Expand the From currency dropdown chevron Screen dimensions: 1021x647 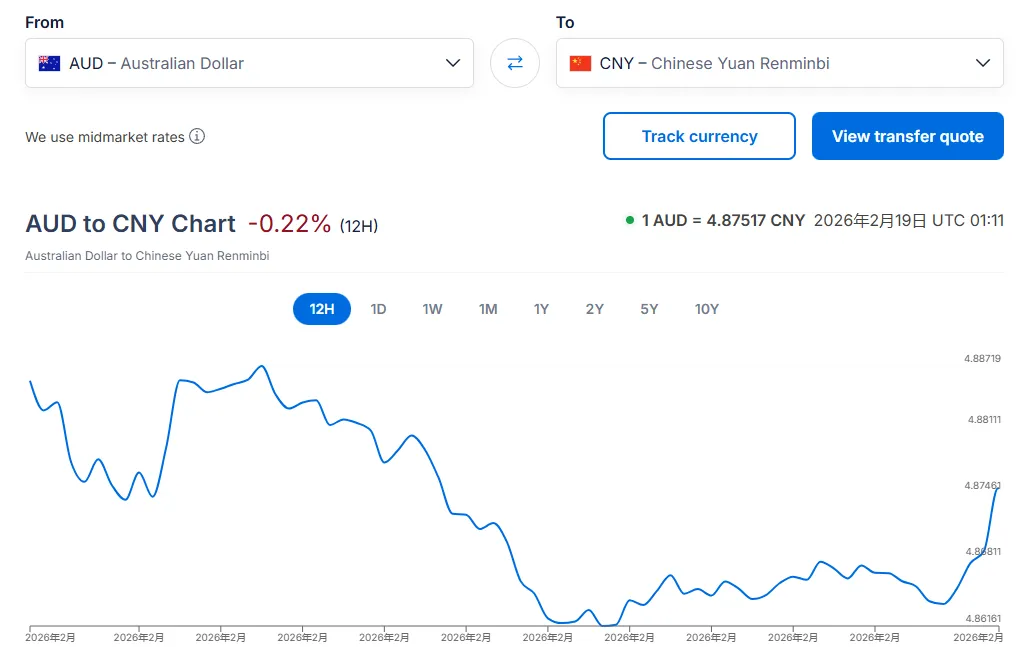coord(452,63)
